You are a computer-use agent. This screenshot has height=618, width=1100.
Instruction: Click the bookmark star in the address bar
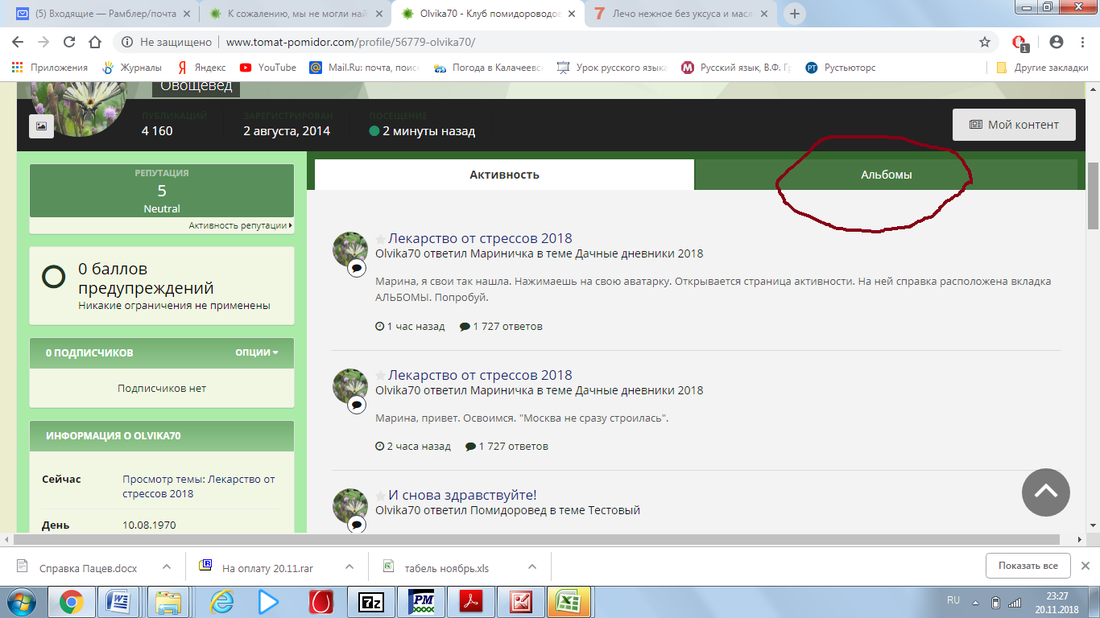coord(985,42)
